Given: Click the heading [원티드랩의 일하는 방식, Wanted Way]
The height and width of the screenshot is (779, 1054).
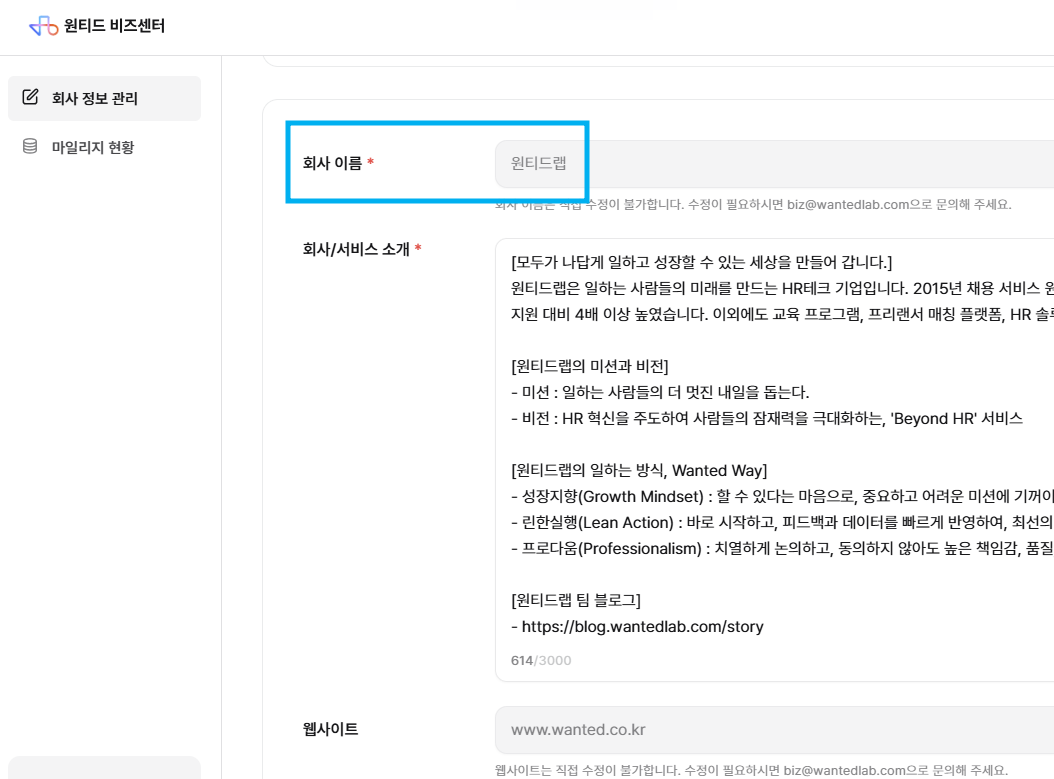Looking at the screenshot, I should click(639, 470).
